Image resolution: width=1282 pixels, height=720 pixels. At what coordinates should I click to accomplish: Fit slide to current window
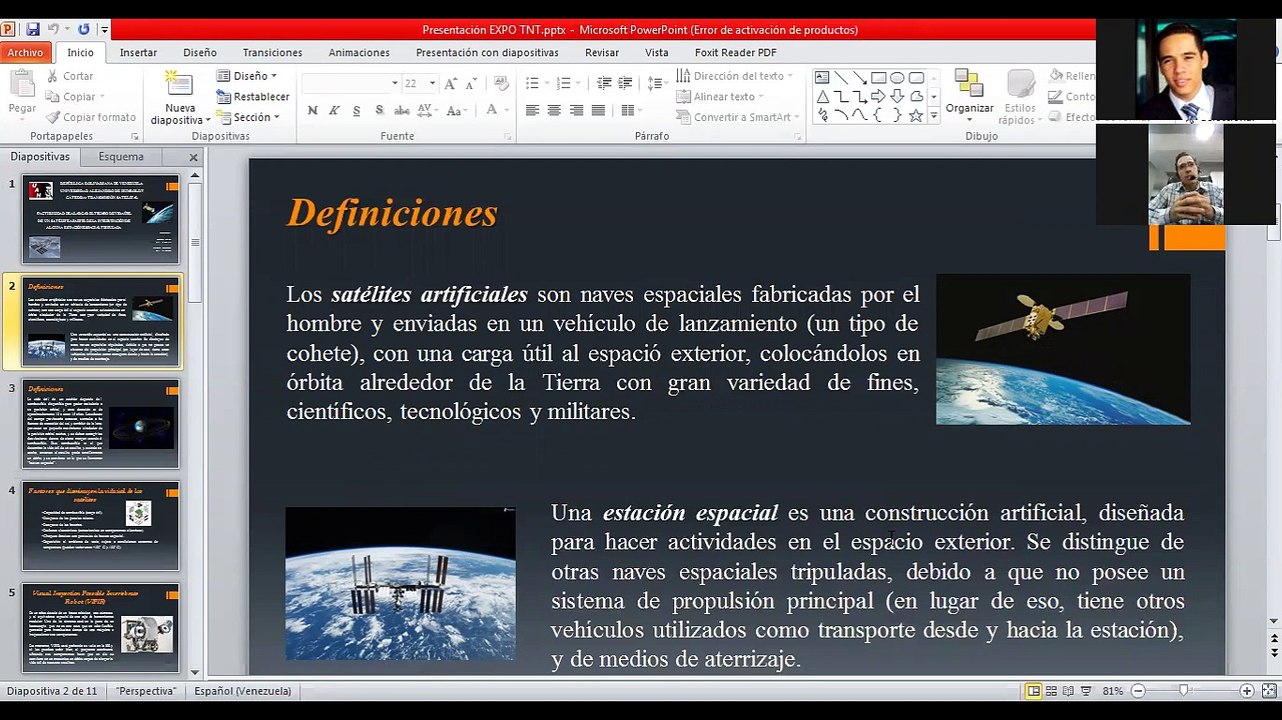1267,691
